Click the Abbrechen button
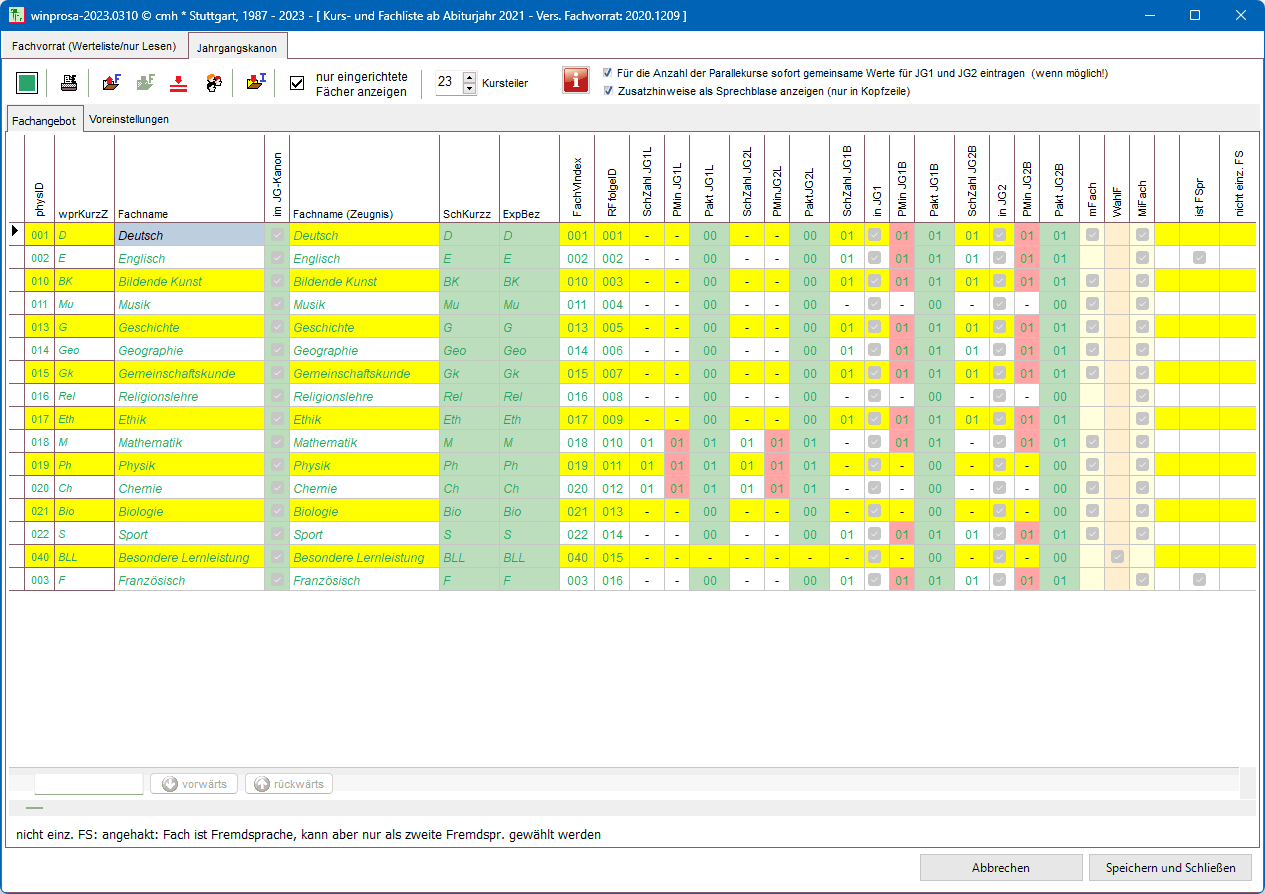This screenshot has width=1265, height=894. 1000,867
